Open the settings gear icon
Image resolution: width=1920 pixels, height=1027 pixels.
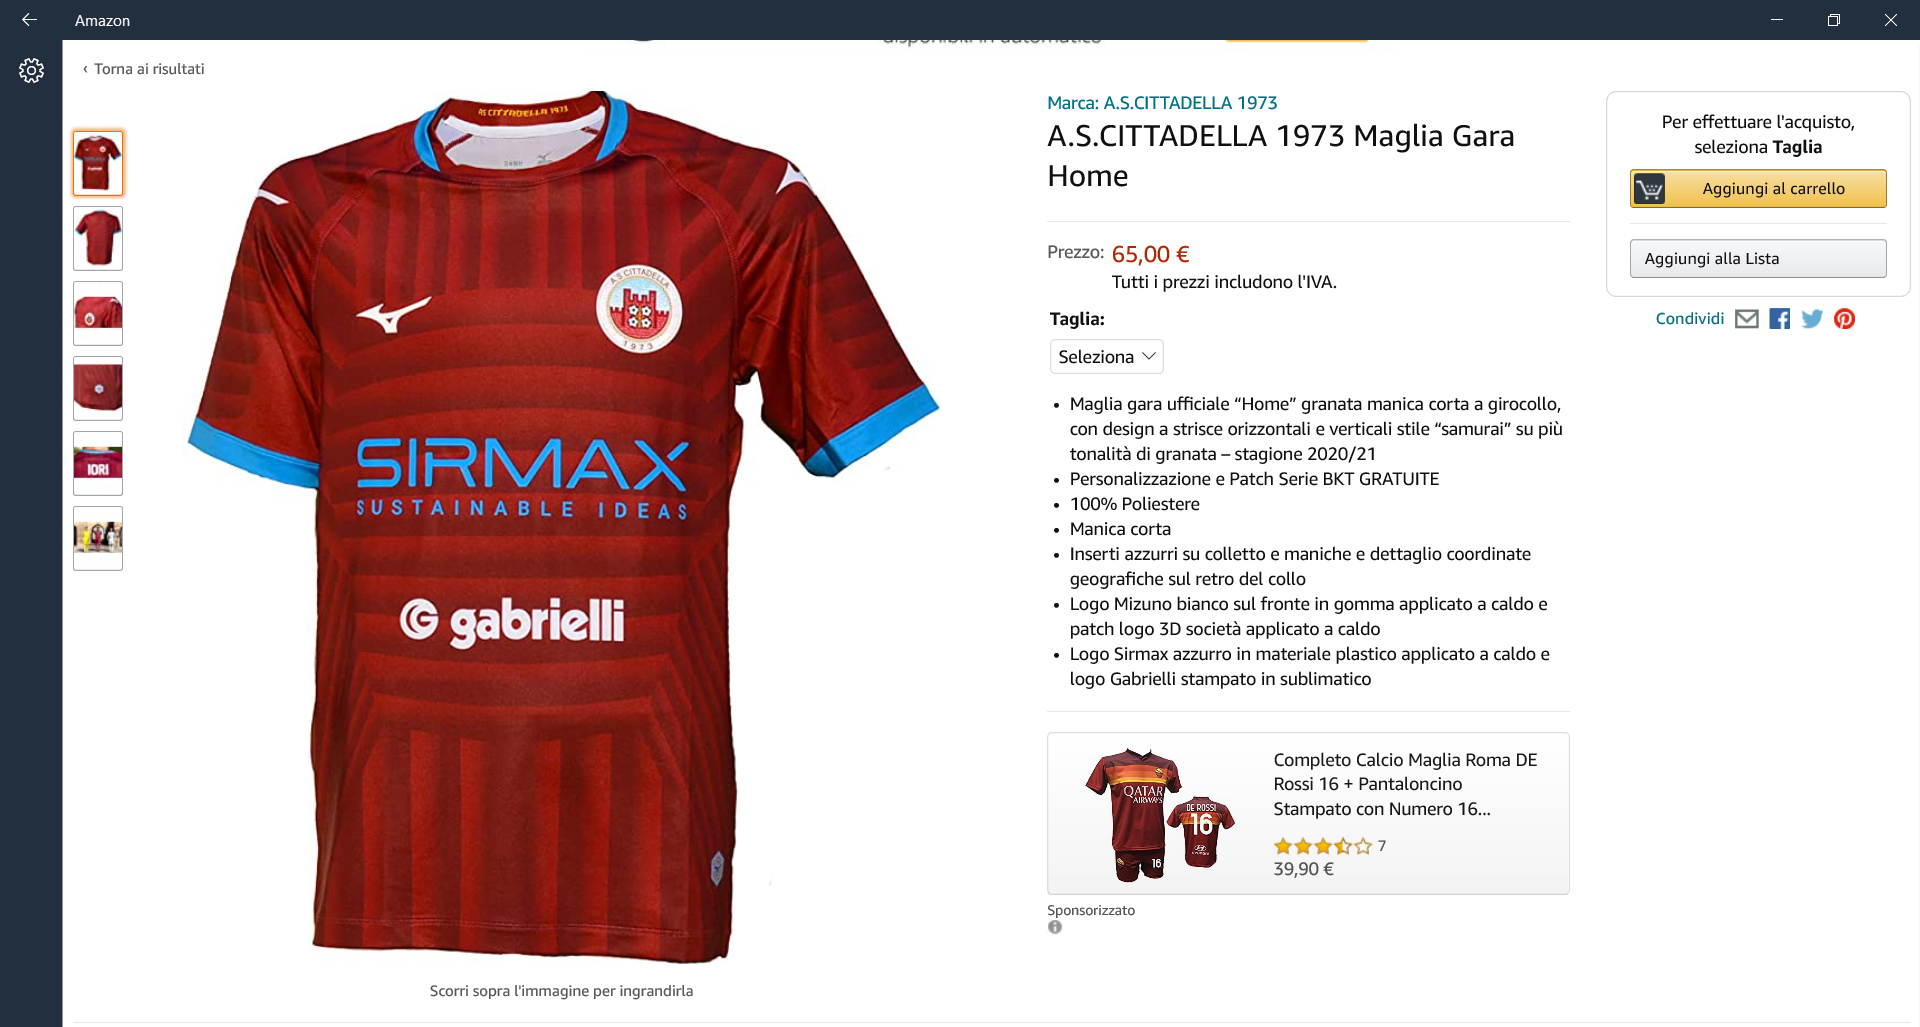[31, 70]
